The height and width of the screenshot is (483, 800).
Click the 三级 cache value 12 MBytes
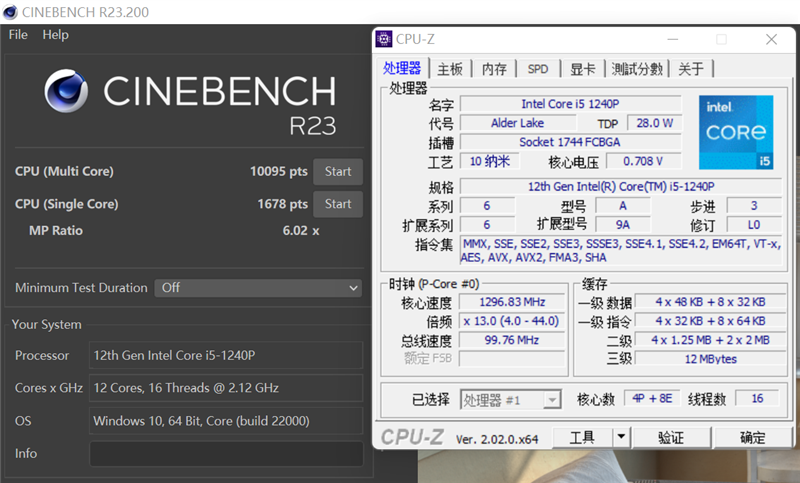(x=710, y=359)
